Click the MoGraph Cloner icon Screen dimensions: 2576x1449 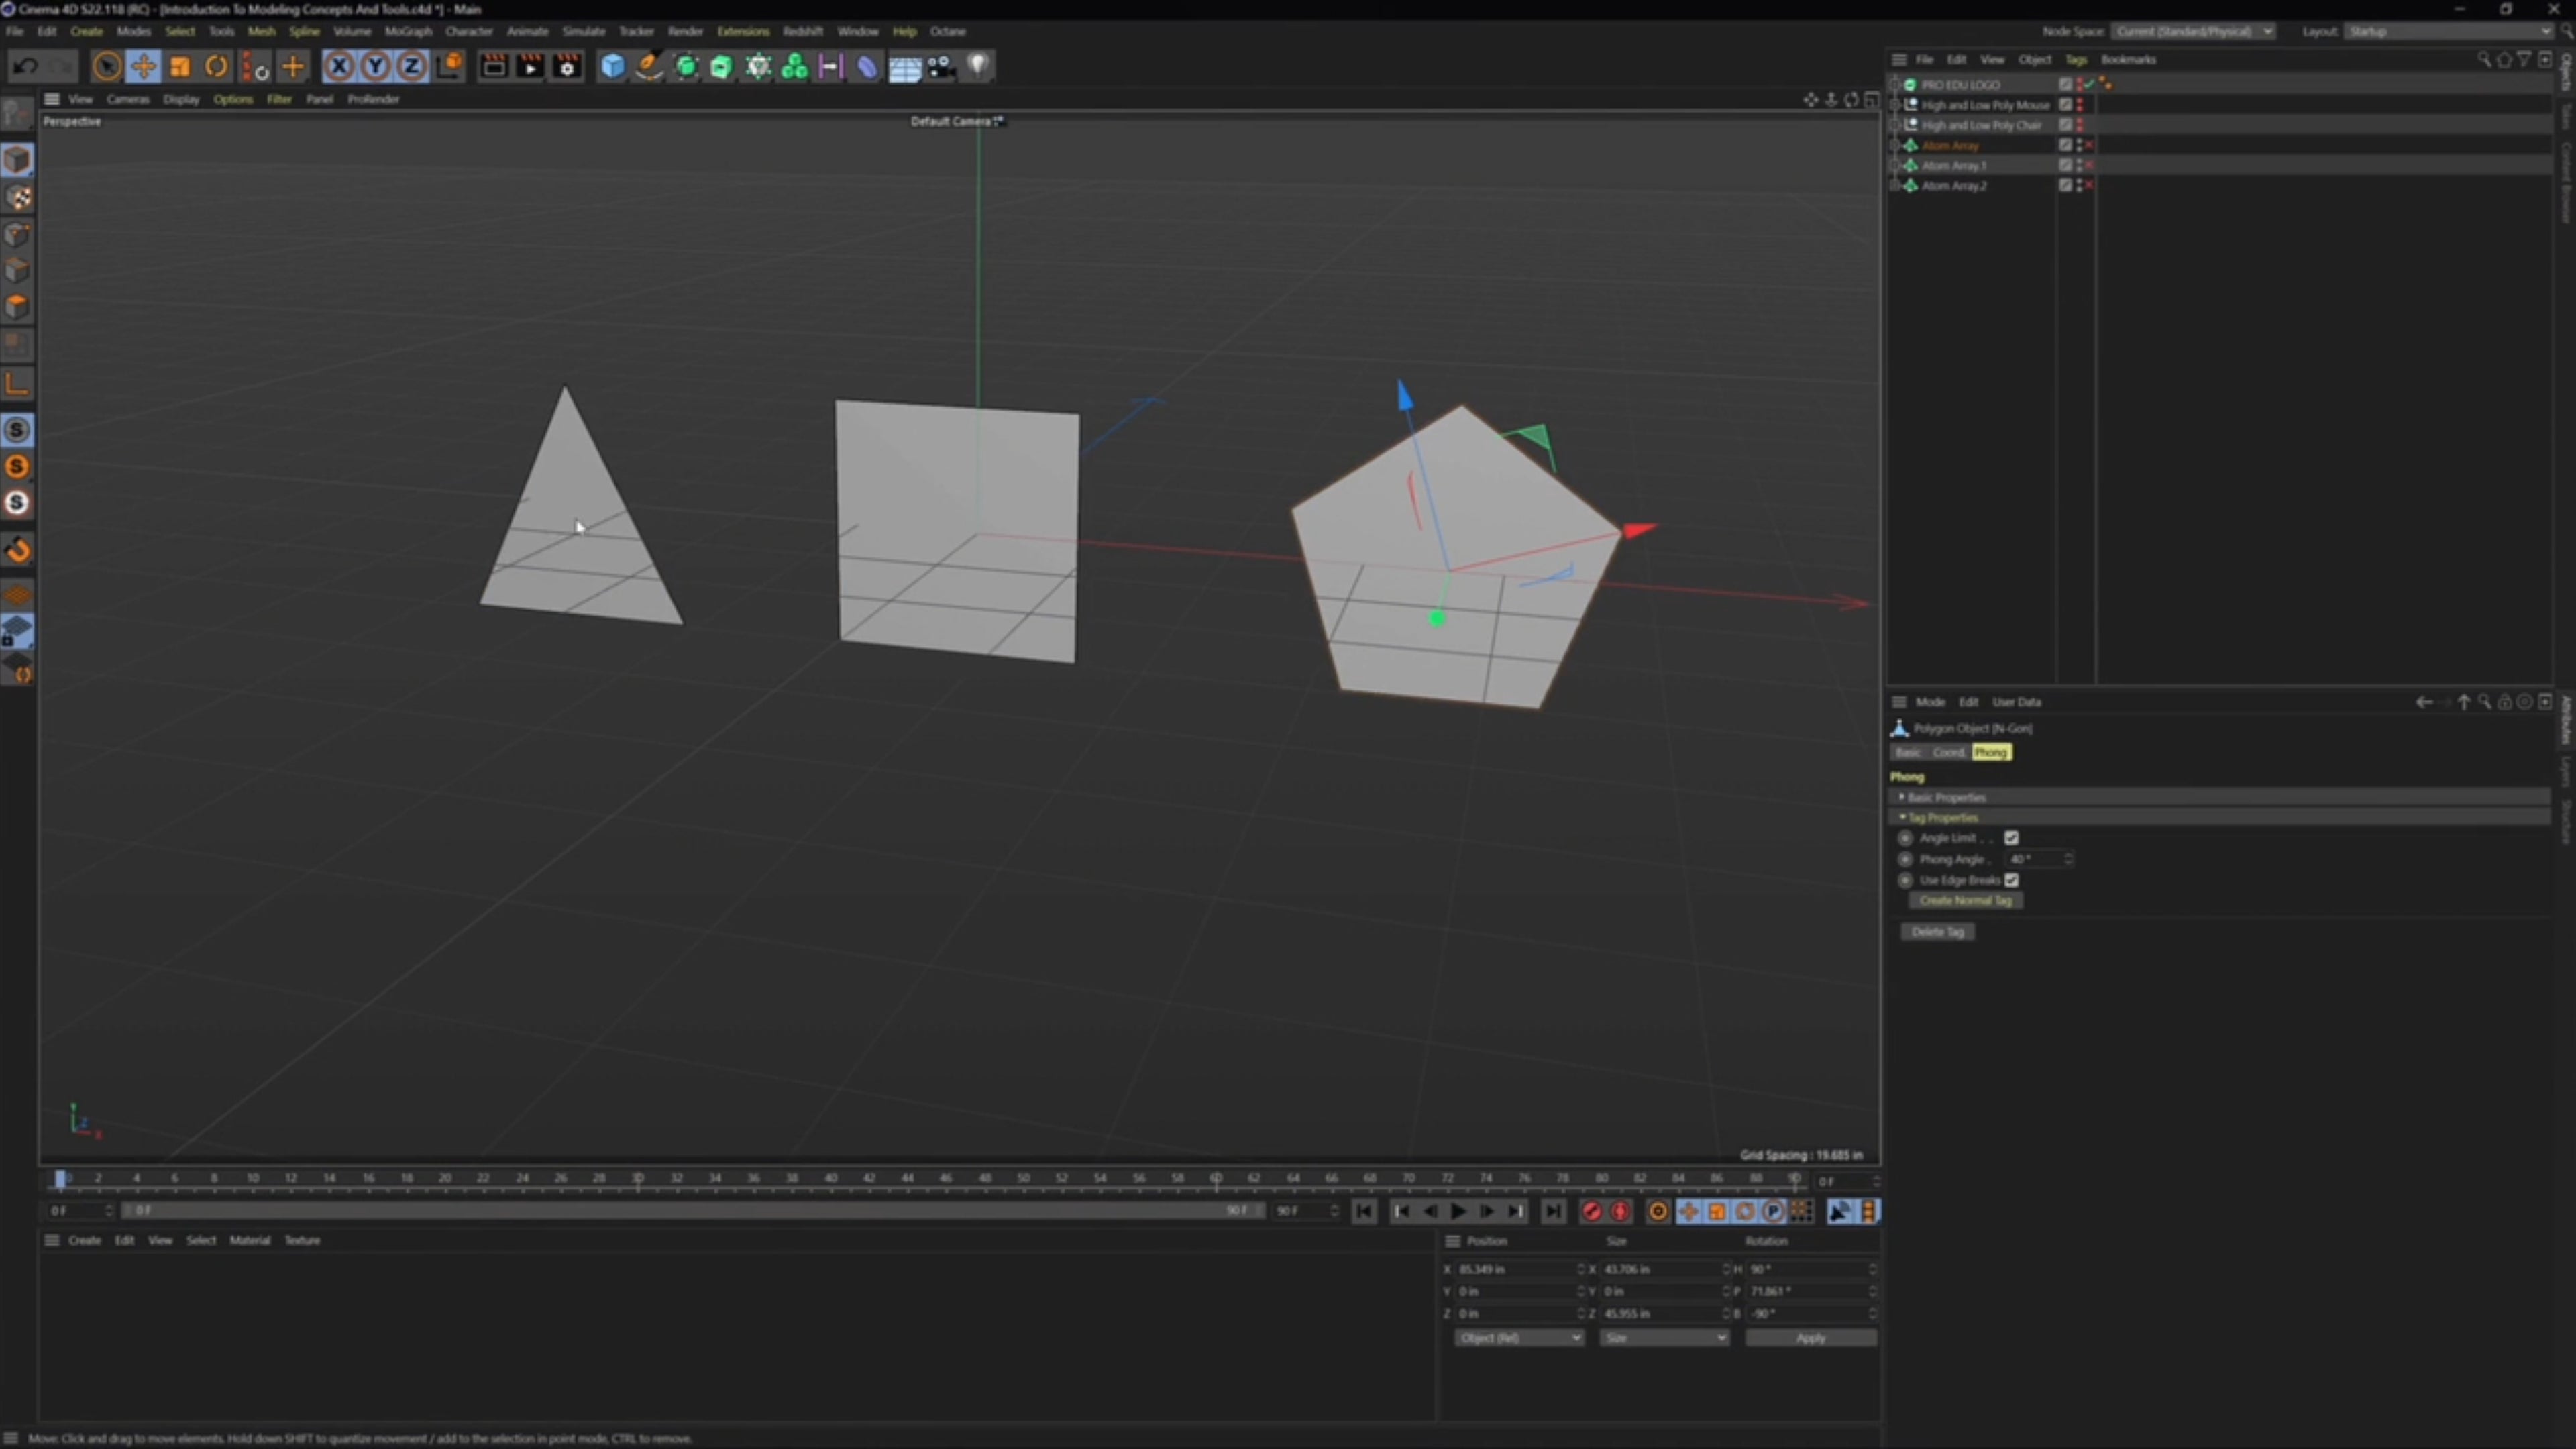(x=795, y=67)
